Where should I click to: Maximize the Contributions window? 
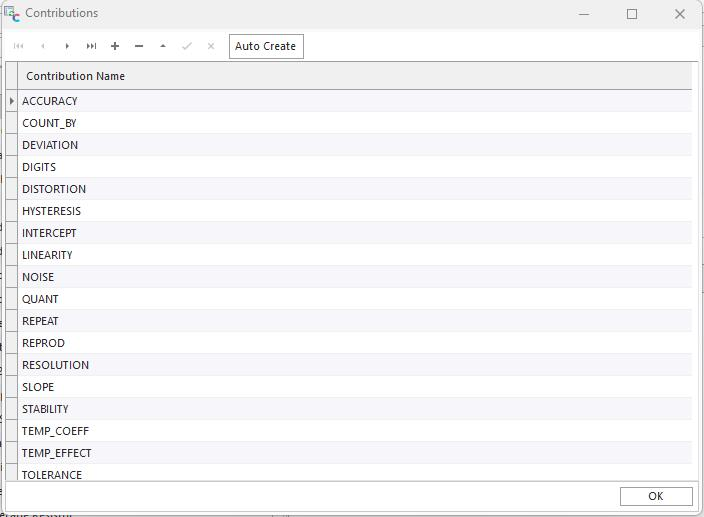point(632,14)
